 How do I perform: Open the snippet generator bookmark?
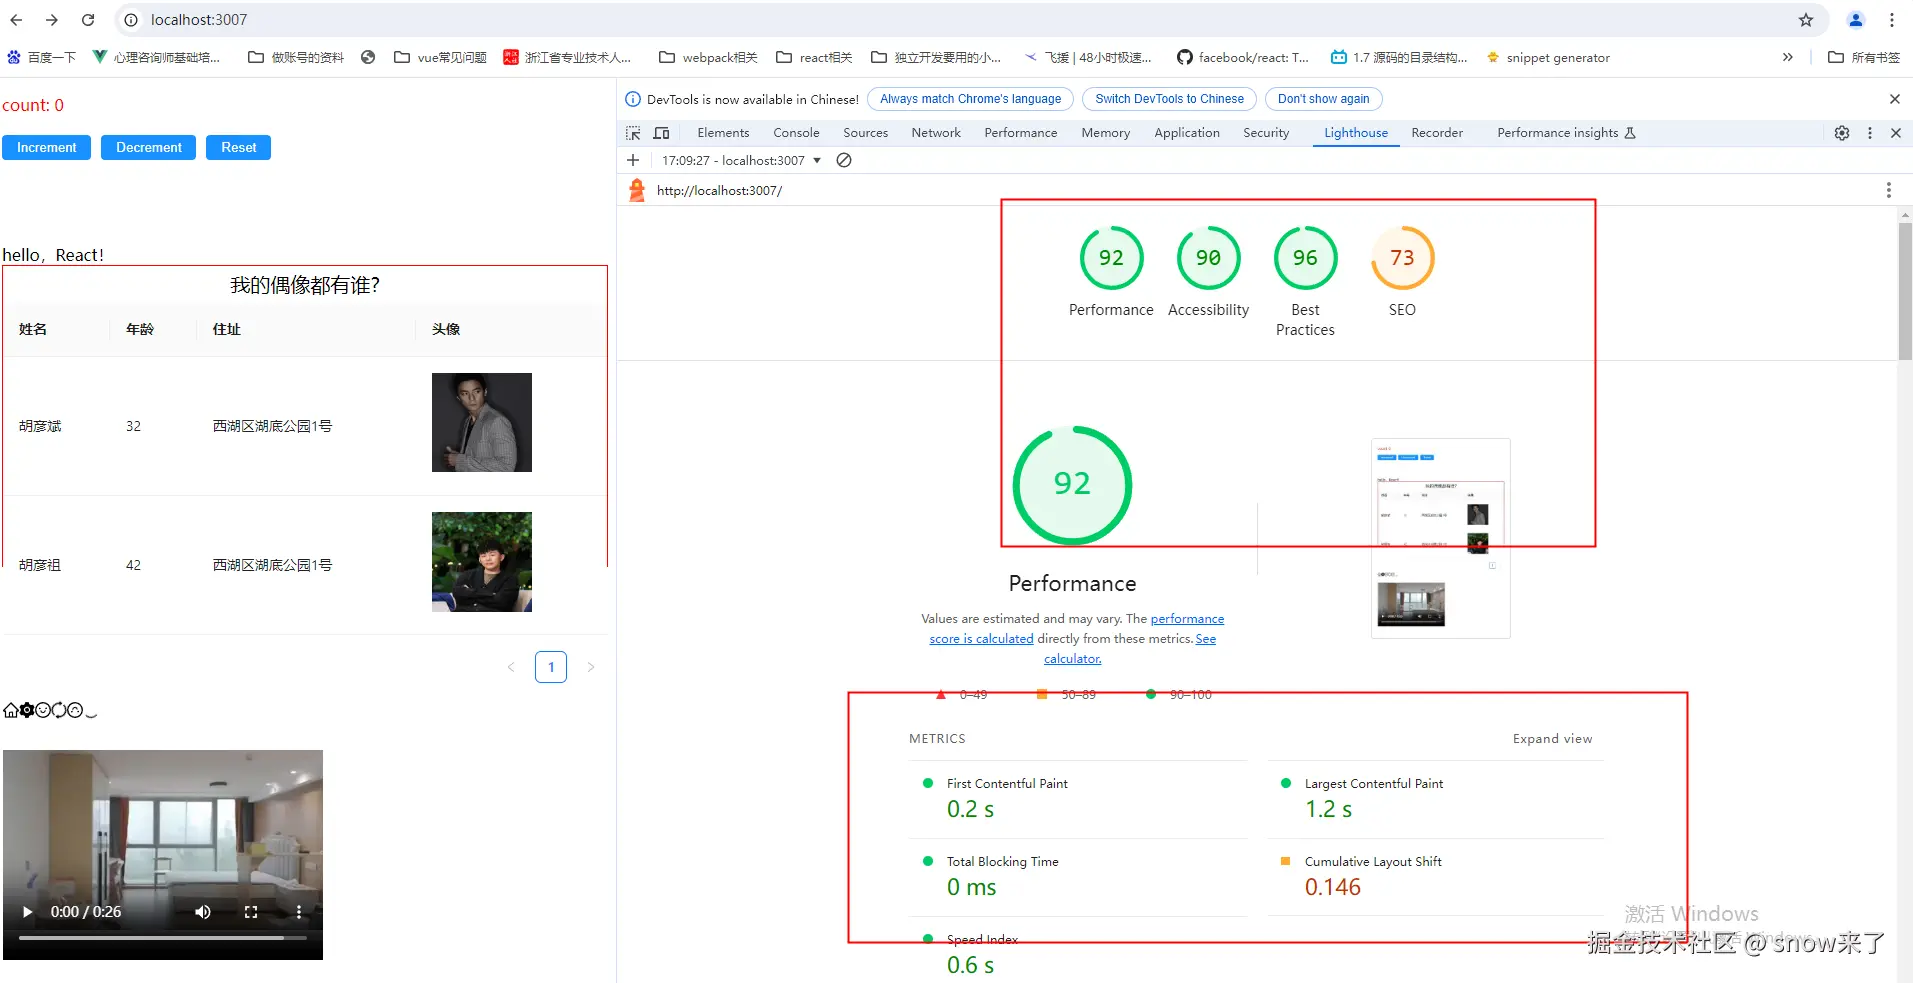pyautogui.click(x=1548, y=57)
